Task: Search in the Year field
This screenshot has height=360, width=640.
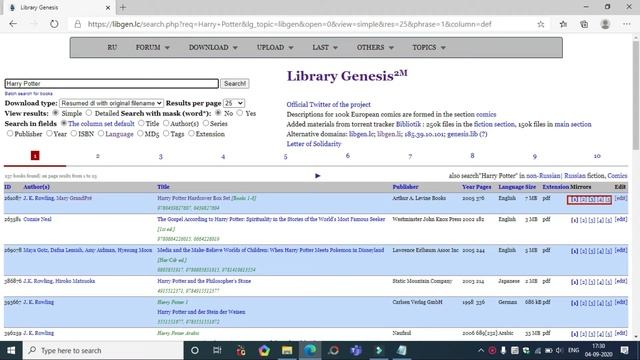Action: (x=49, y=133)
